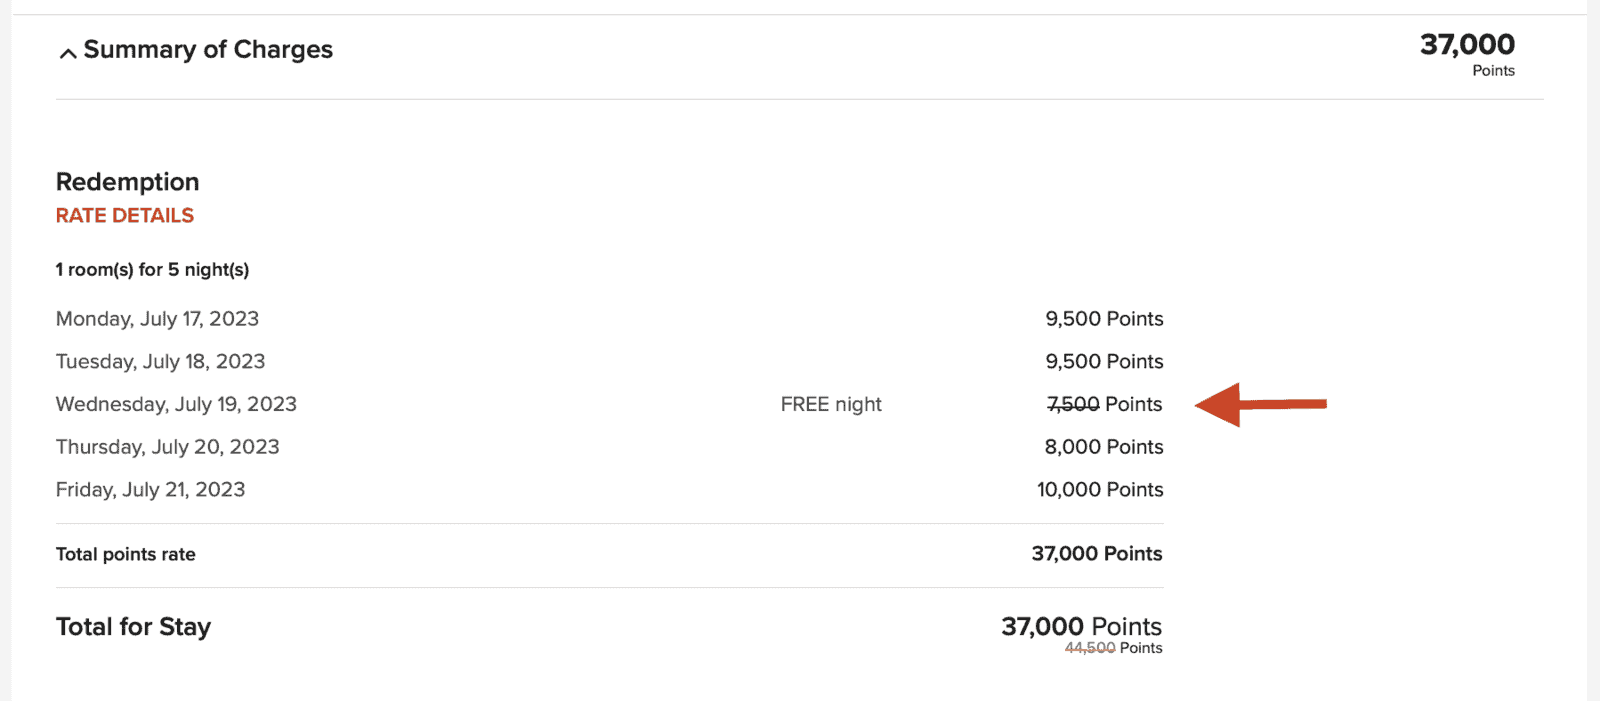The width and height of the screenshot is (1600, 701).
Task: Click the FREE night label
Action: [x=831, y=405]
